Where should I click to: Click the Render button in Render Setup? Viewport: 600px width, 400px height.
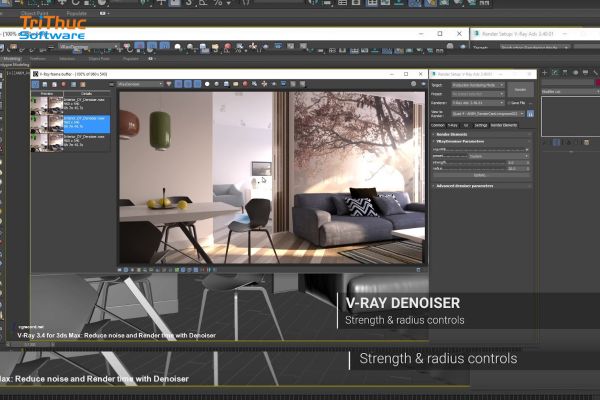tap(520, 90)
